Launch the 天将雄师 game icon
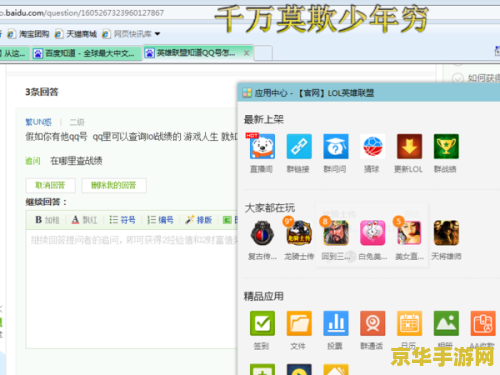This screenshot has height=375, width=500. pos(446,233)
